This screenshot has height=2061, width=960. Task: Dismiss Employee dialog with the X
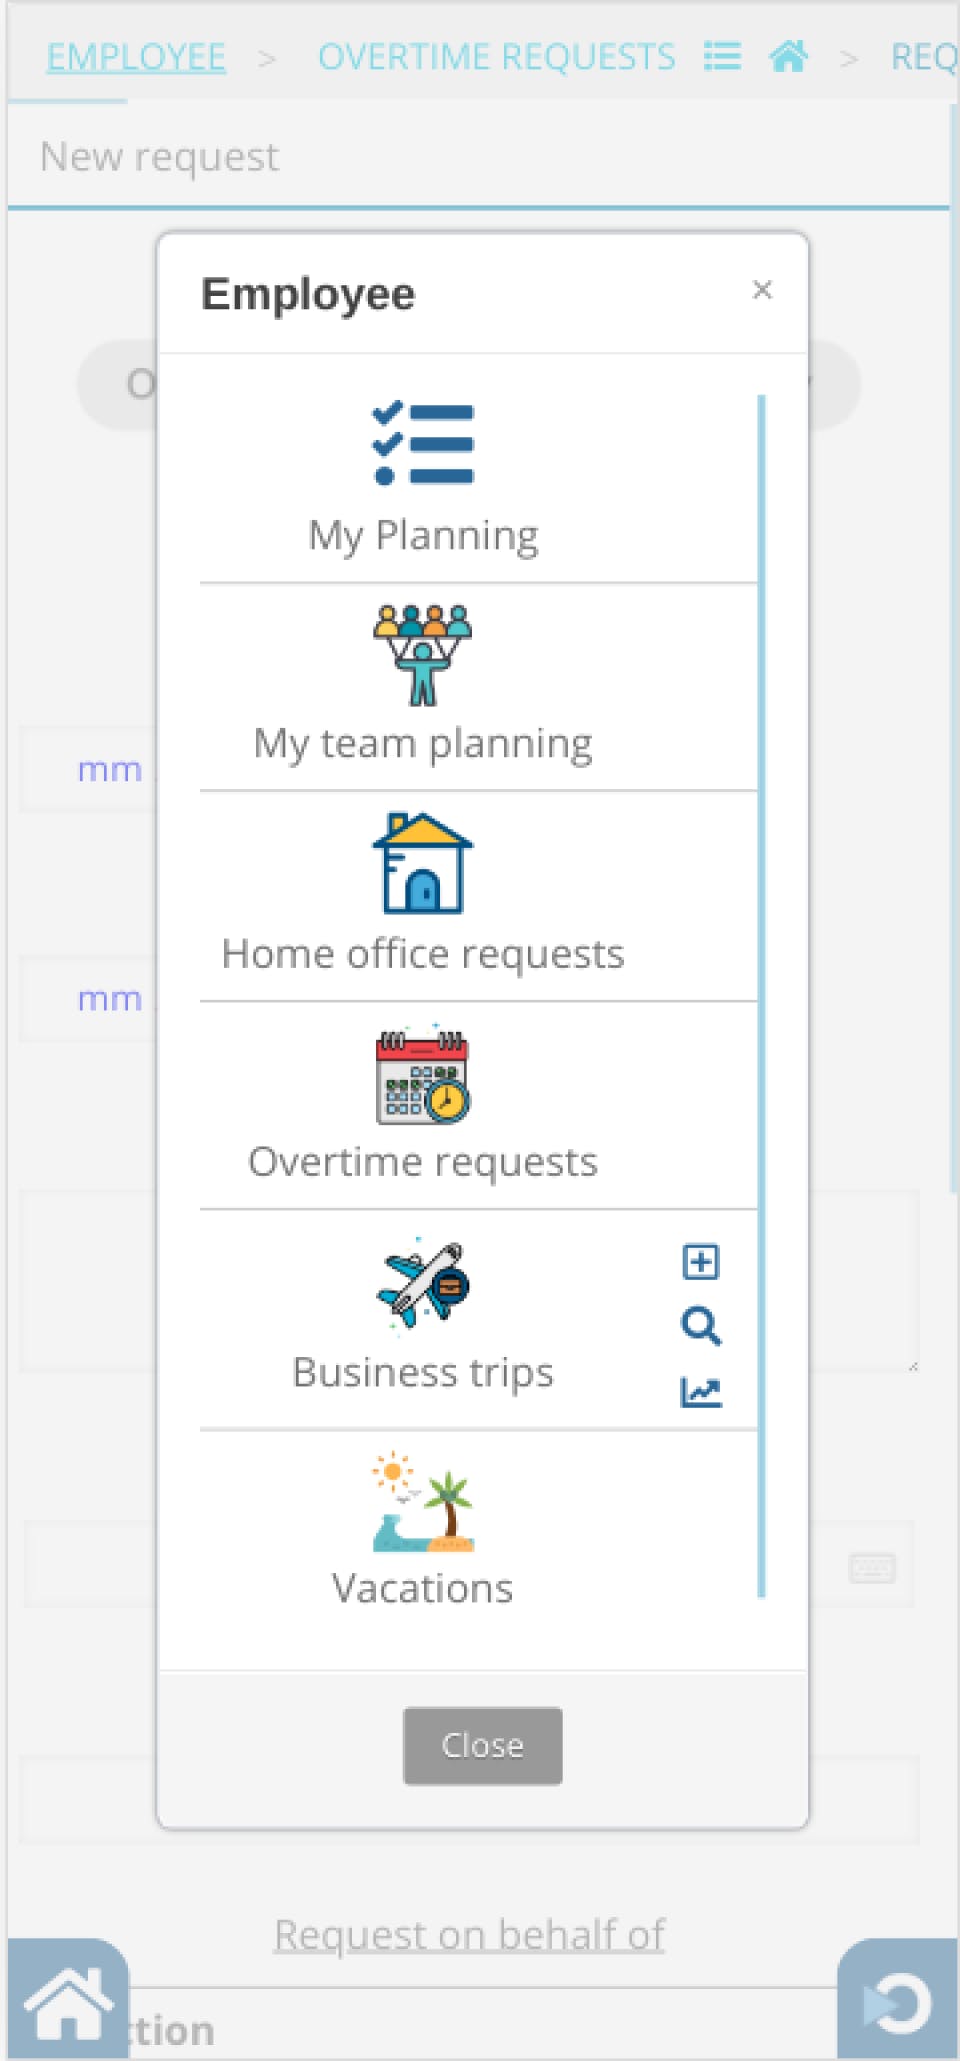pyautogui.click(x=762, y=290)
